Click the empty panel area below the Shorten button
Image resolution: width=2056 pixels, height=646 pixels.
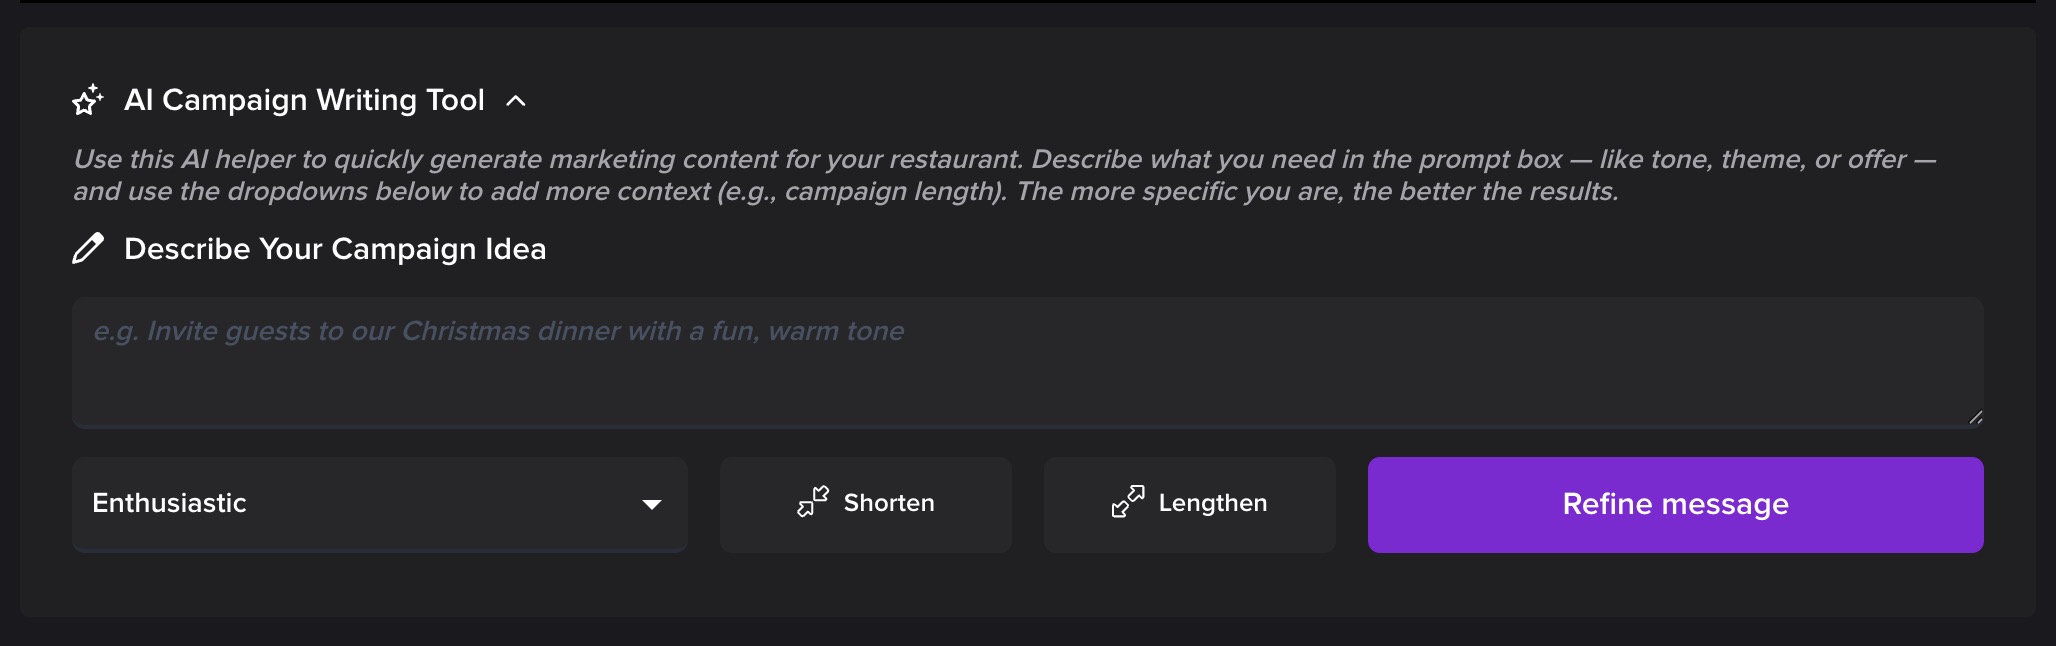866,586
